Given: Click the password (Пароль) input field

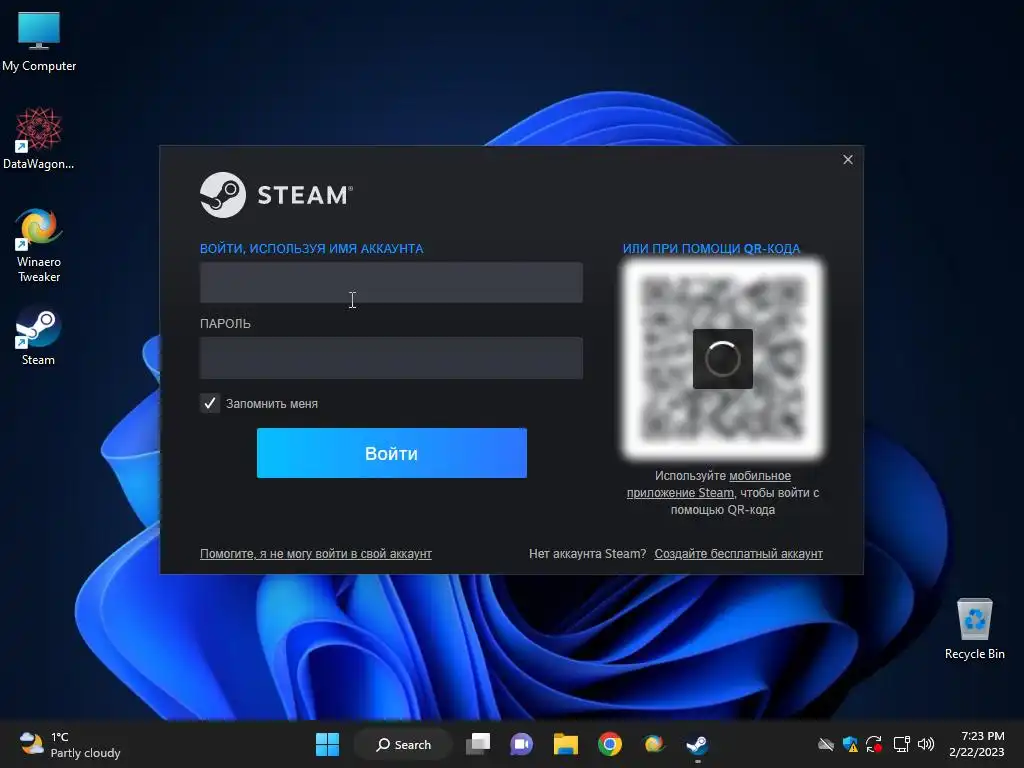Looking at the screenshot, I should (x=391, y=358).
